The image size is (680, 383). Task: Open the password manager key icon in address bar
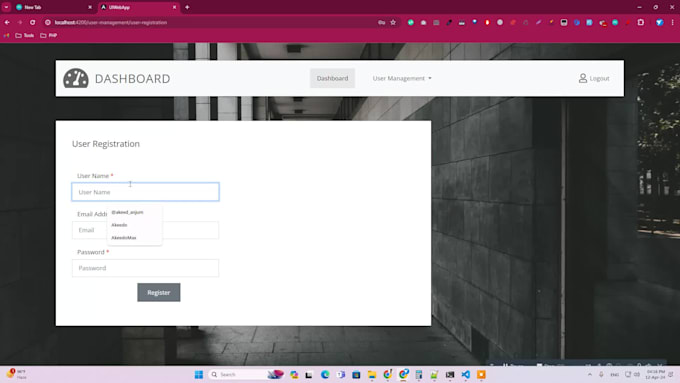(x=381, y=23)
